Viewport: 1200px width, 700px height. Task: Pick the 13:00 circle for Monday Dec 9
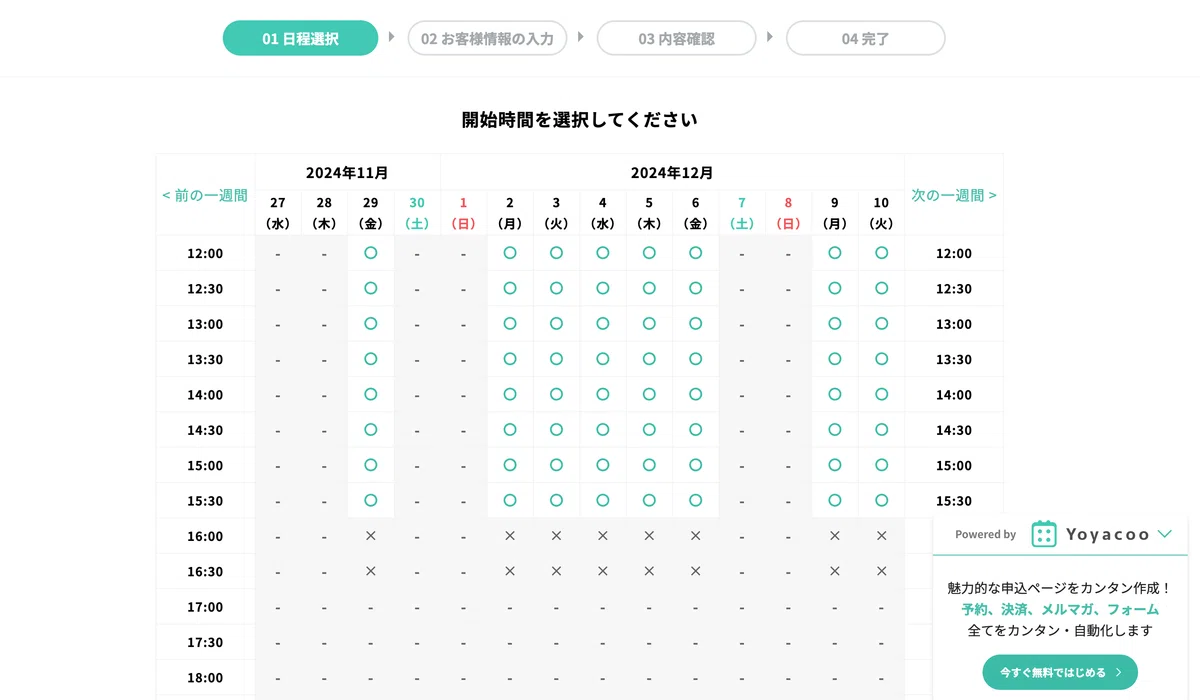coord(835,324)
